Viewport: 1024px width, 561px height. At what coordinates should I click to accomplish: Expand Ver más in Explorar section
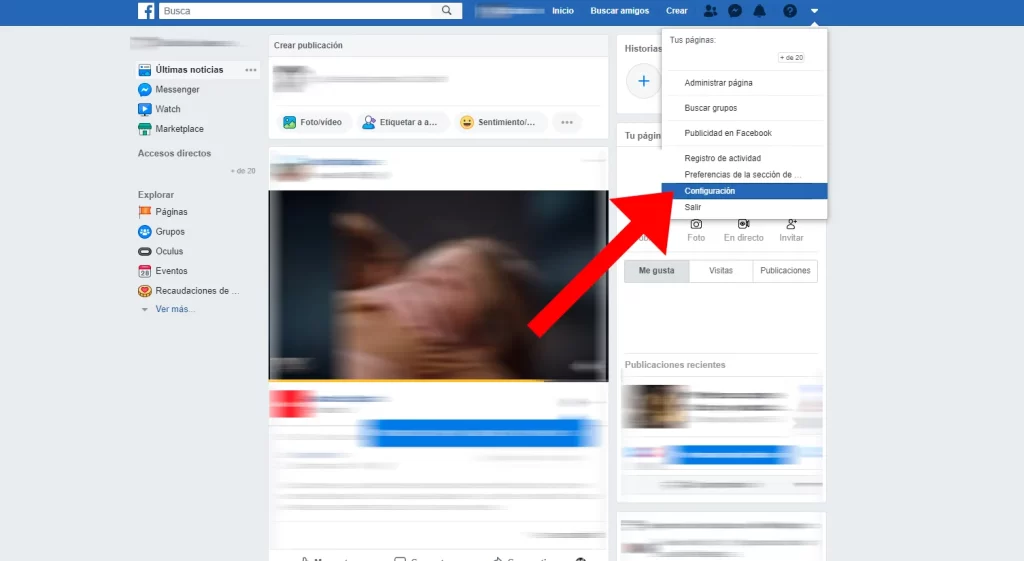(174, 309)
